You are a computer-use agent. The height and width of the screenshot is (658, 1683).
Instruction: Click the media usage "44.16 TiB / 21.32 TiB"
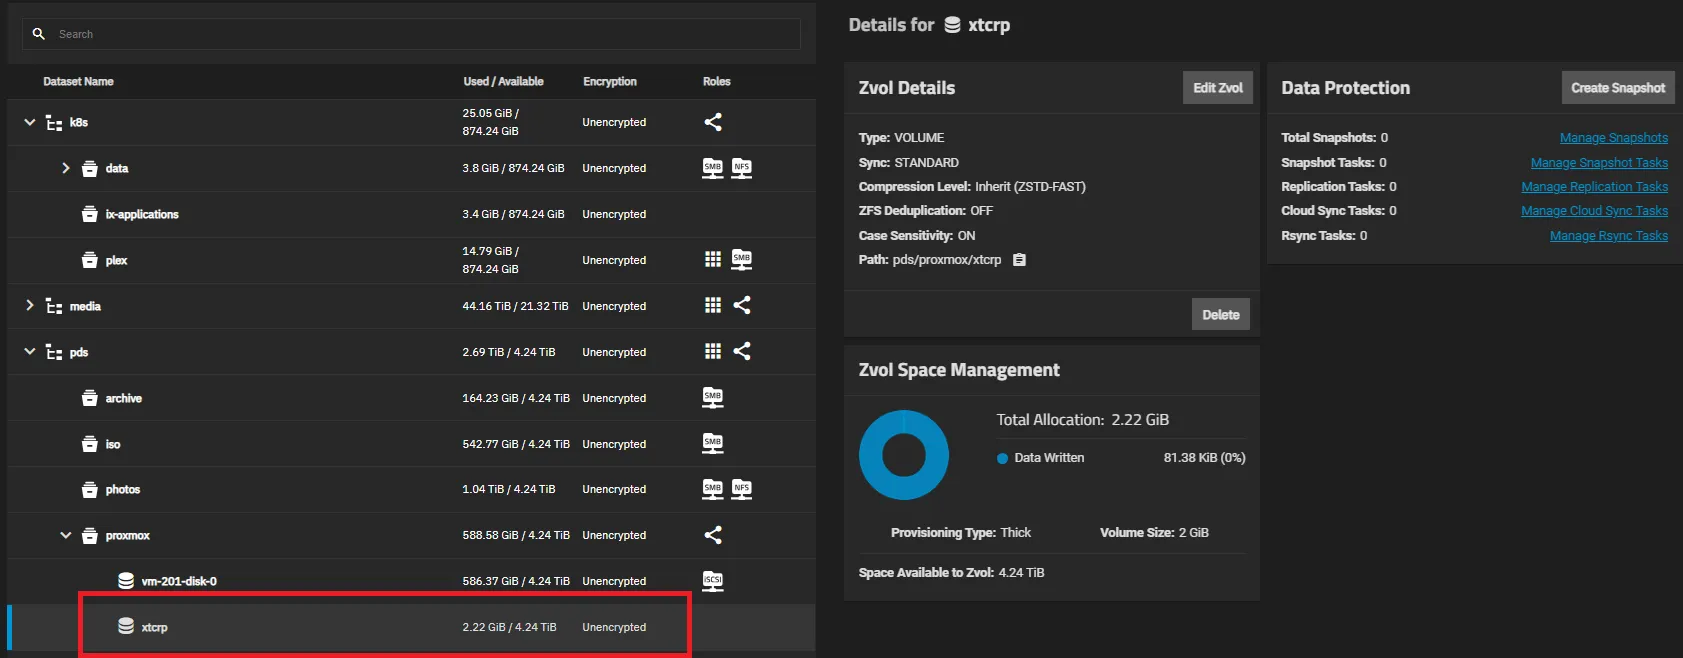[515, 306]
